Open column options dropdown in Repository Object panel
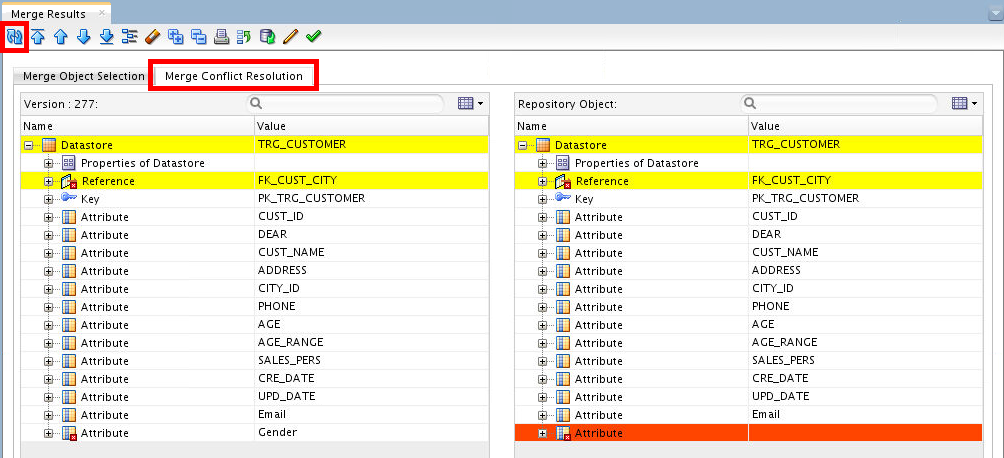 pyautogui.click(x=965, y=103)
